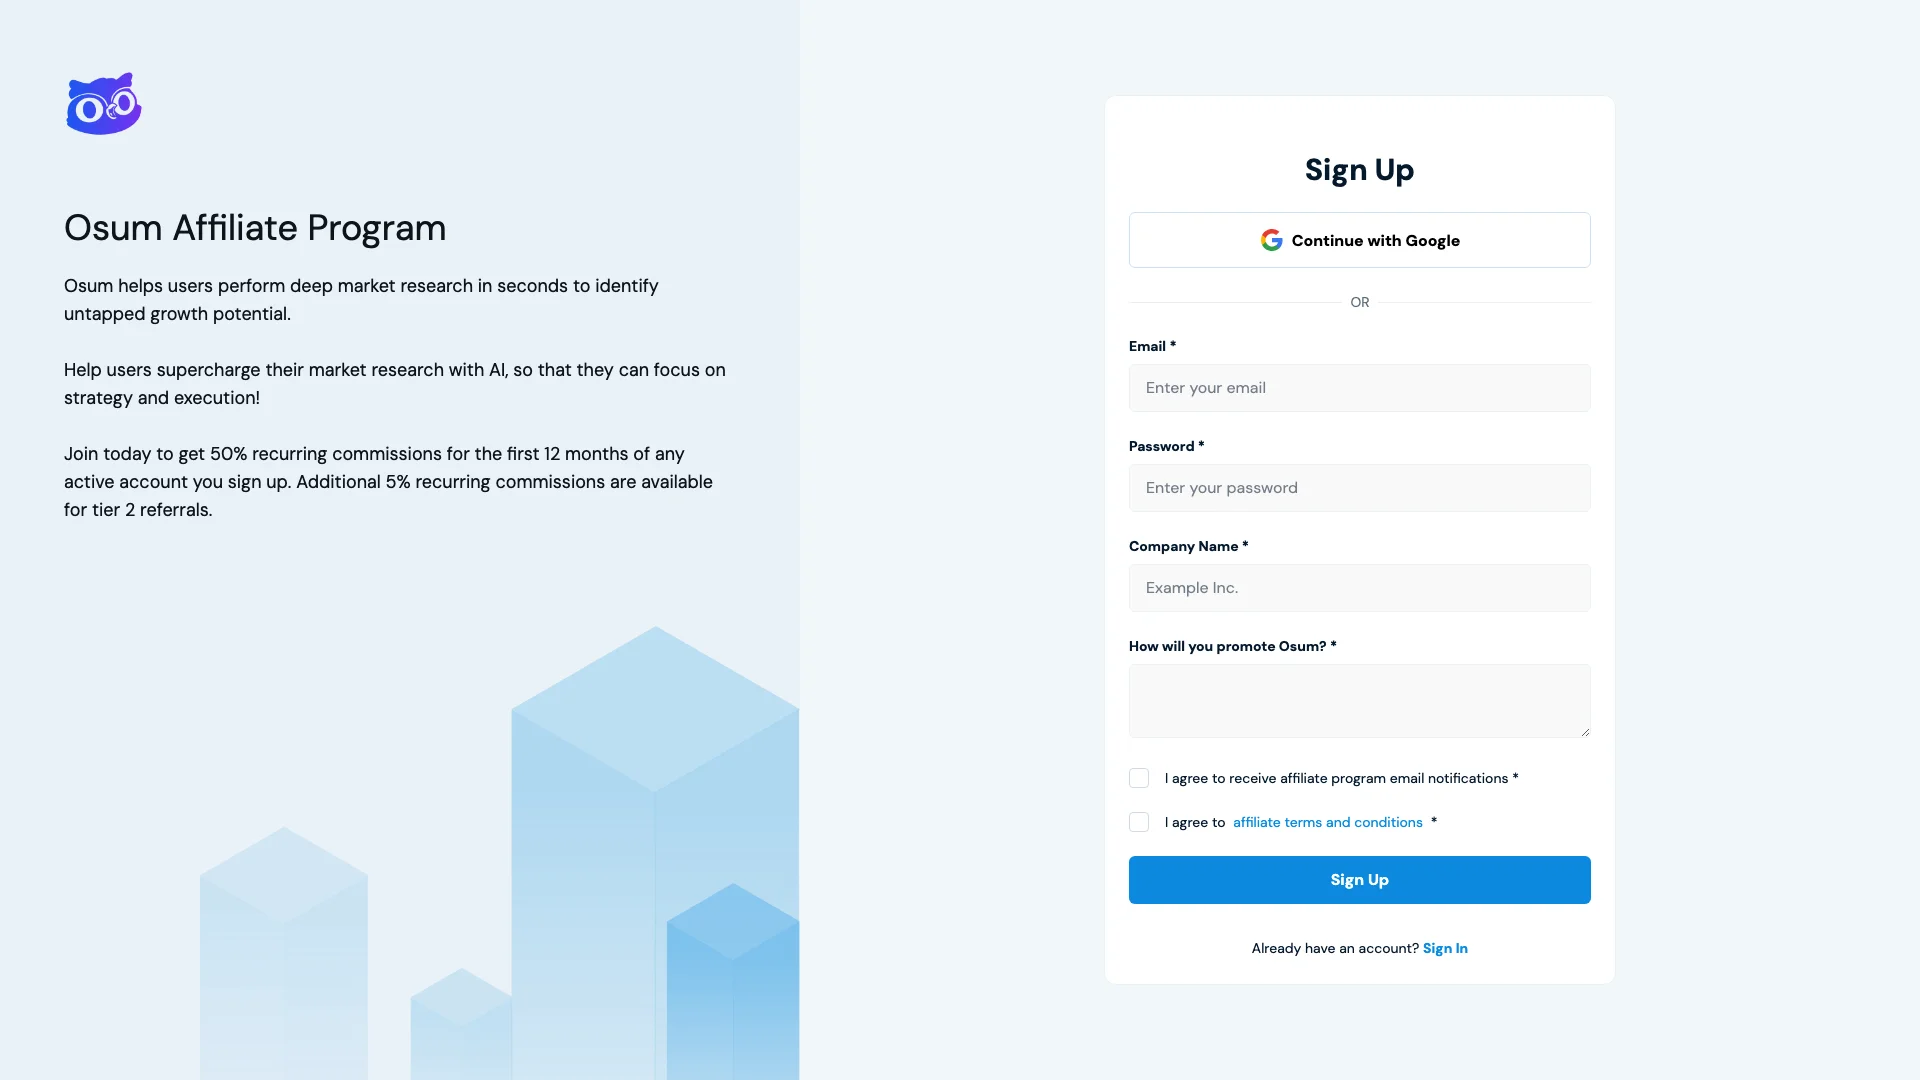Click the Sign Up submit button icon
This screenshot has height=1080, width=1920.
[1358, 880]
